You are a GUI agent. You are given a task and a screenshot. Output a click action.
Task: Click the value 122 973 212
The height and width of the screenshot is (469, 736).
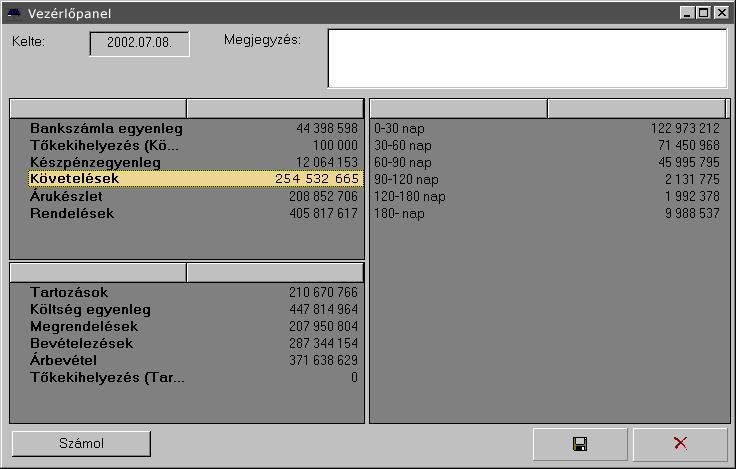tap(685, 128)
